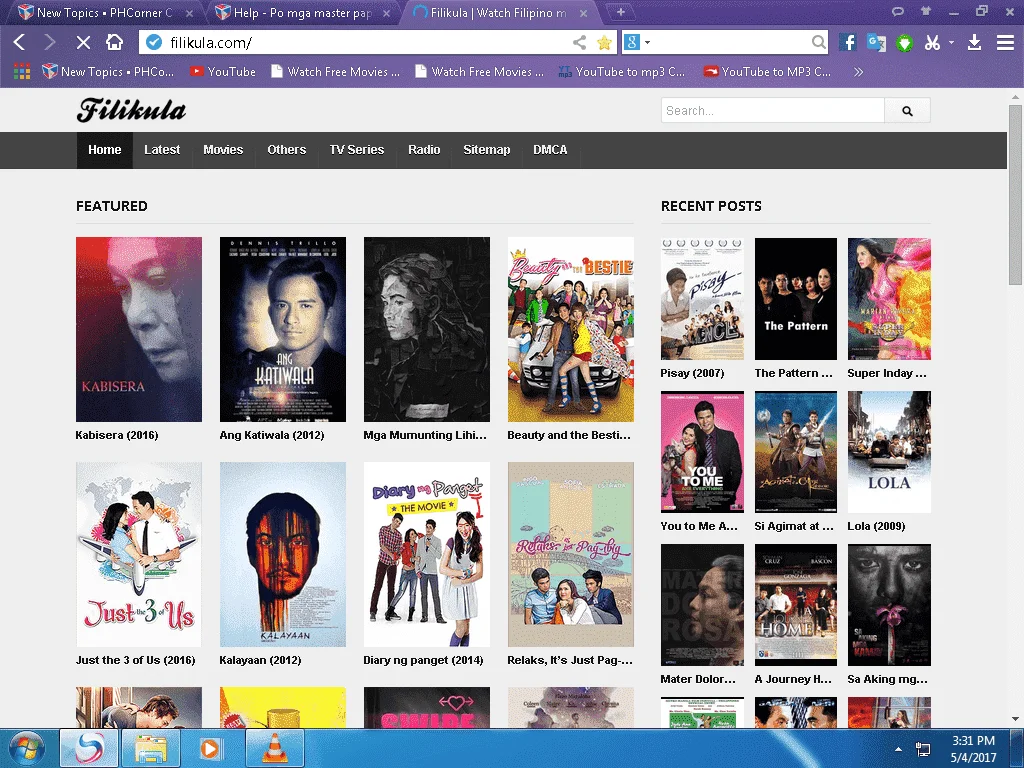The width and height of the screenshot is (1024, 768).
Task: Open the Google Translate extension icon
Action: 876,43
